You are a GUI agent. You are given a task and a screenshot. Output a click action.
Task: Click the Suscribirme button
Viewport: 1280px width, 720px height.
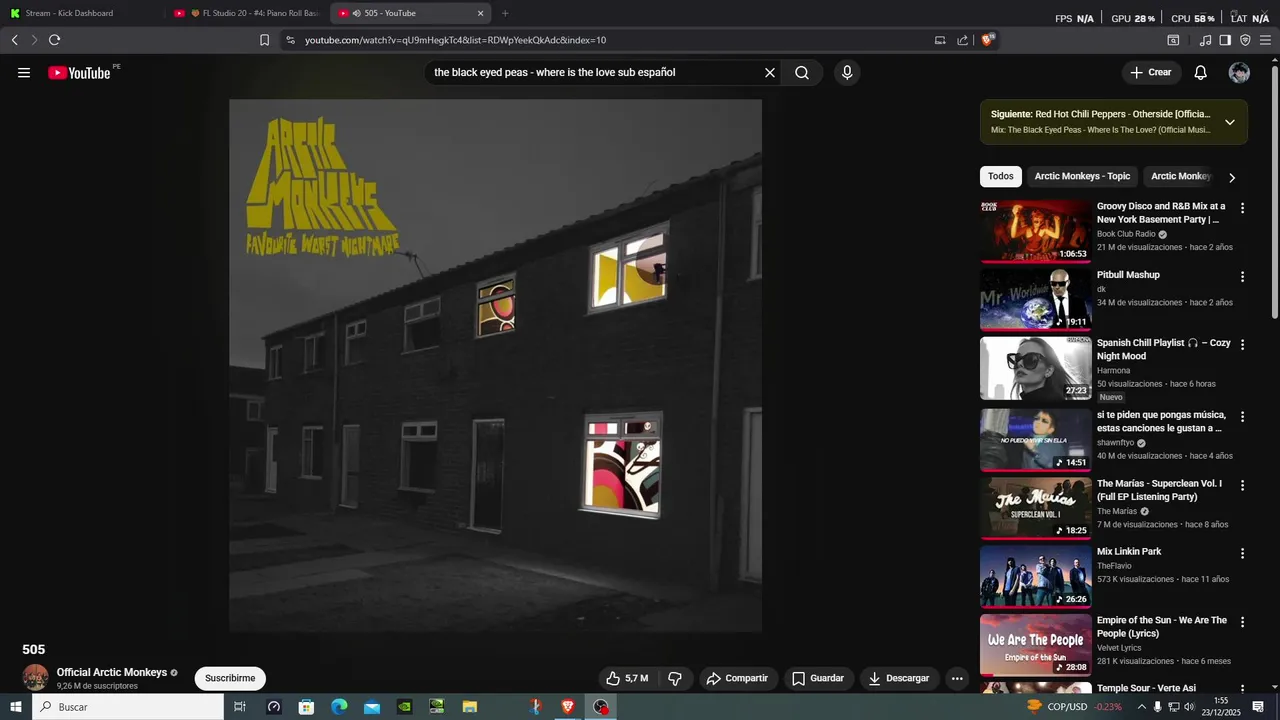230,678
